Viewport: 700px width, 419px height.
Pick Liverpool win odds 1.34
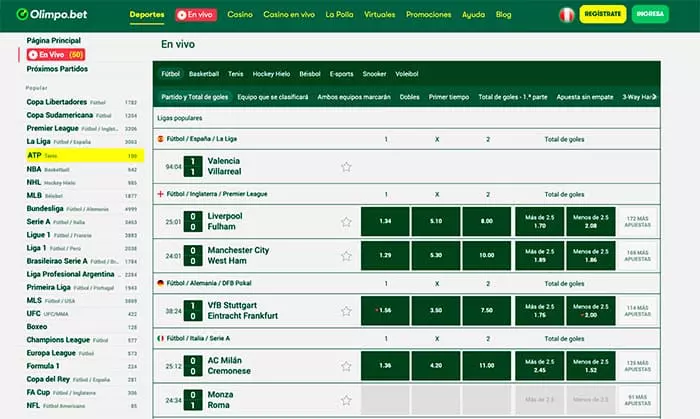click(385, 221)
